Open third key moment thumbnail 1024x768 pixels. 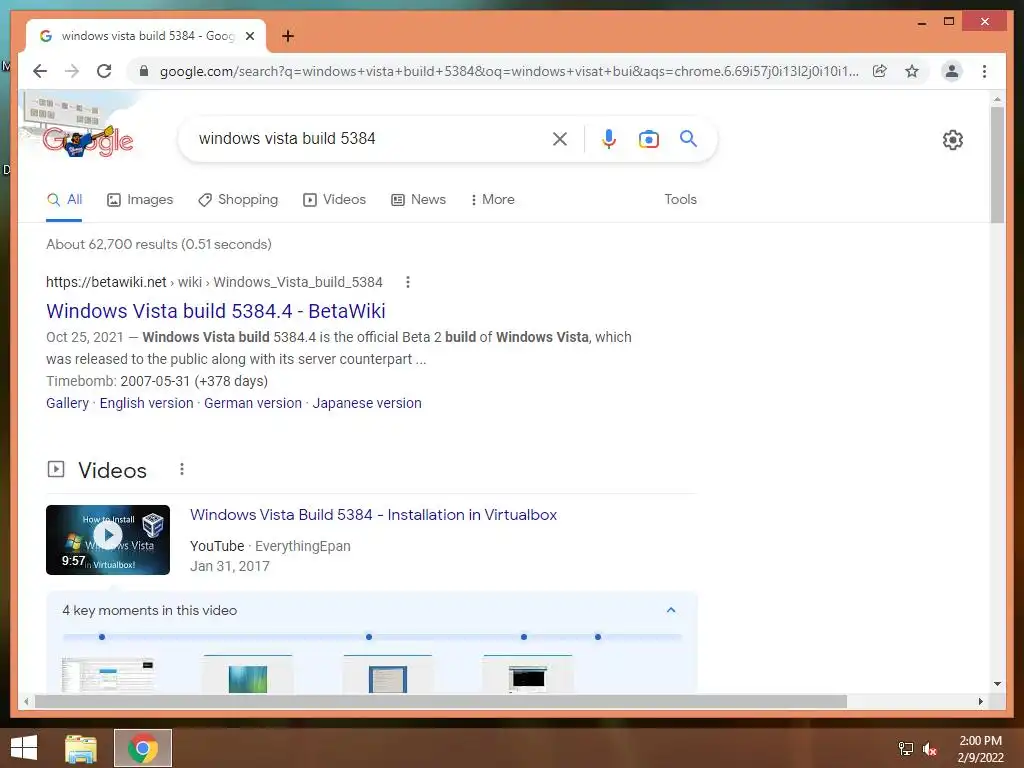tap(387, 675)
